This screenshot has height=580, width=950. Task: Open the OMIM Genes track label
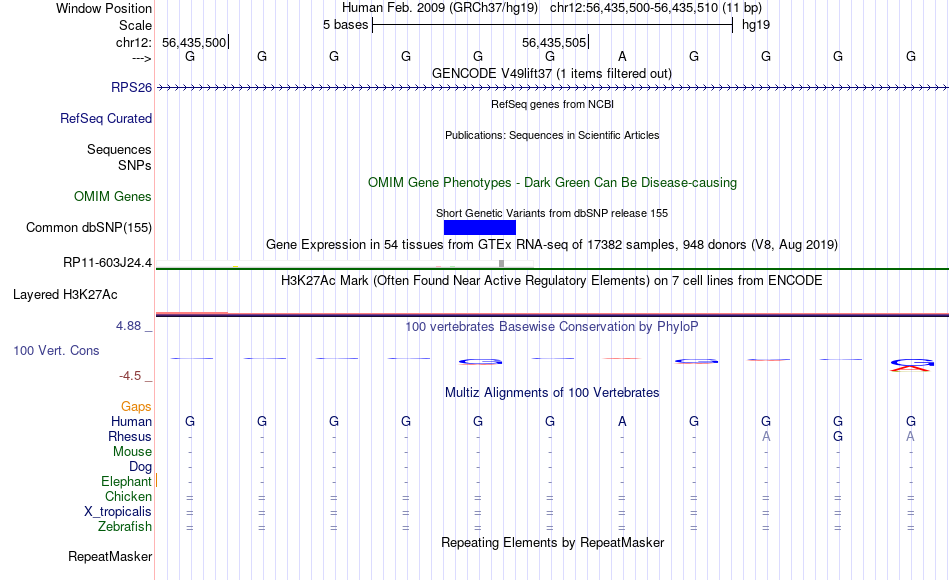tap(112, 196)
